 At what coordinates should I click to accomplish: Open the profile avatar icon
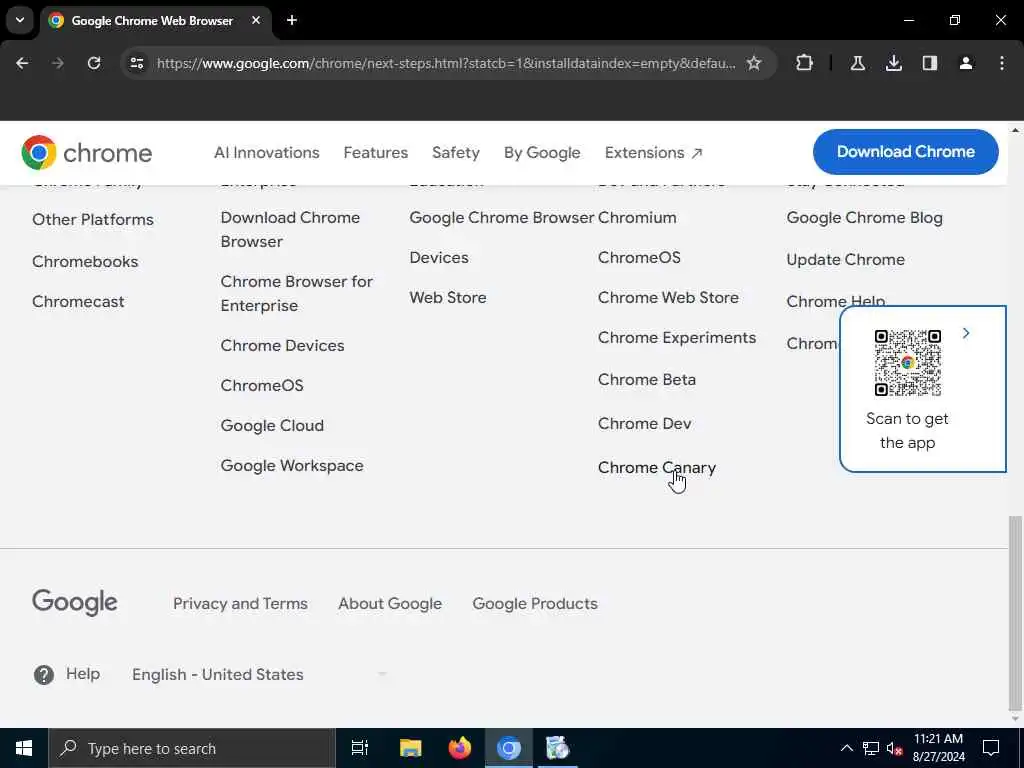(965, 63)
